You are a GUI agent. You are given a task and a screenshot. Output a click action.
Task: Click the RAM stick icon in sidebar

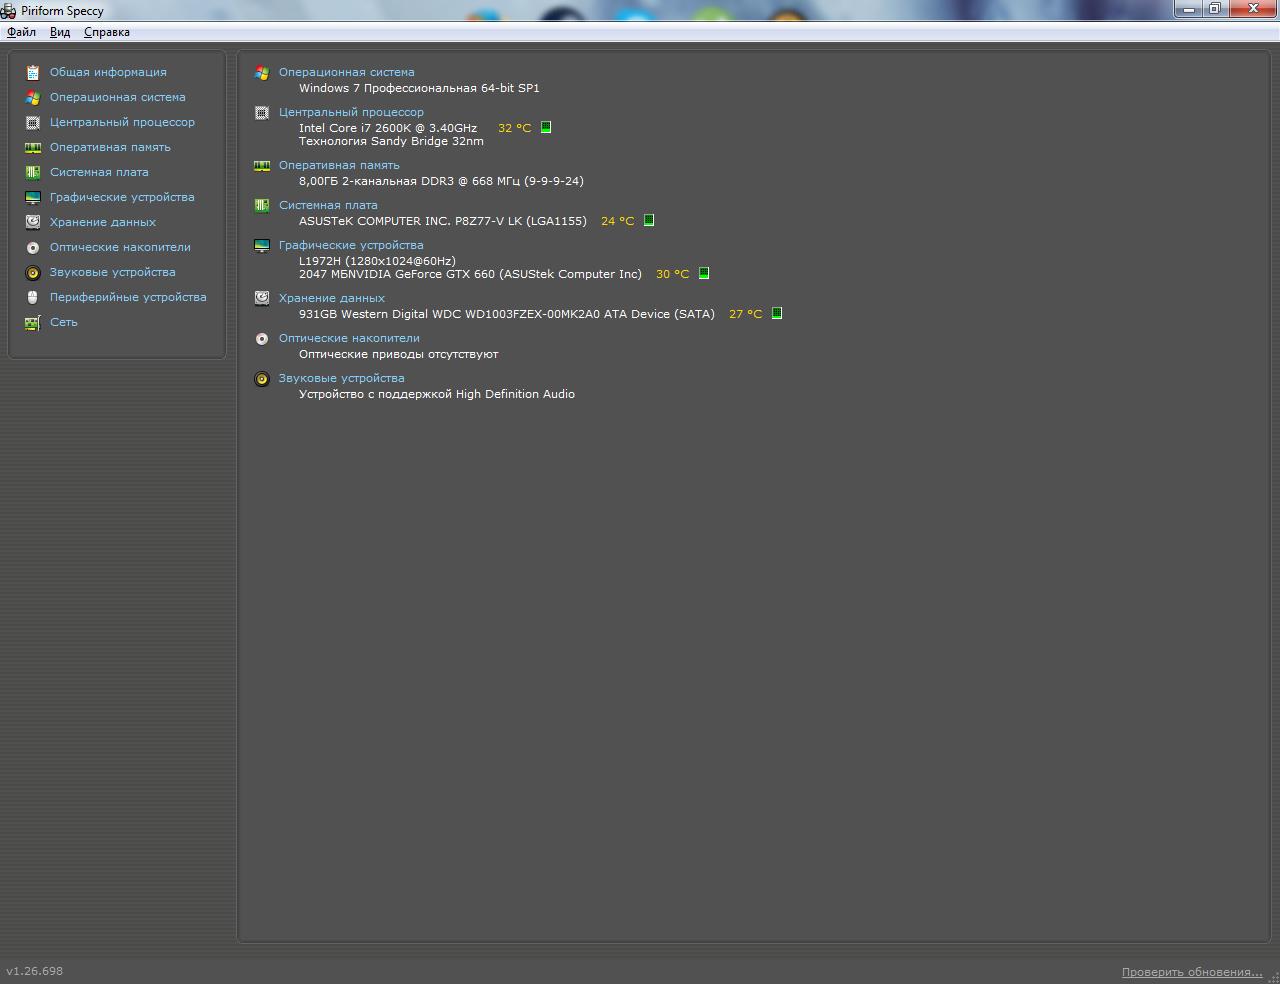click(33, 147)
